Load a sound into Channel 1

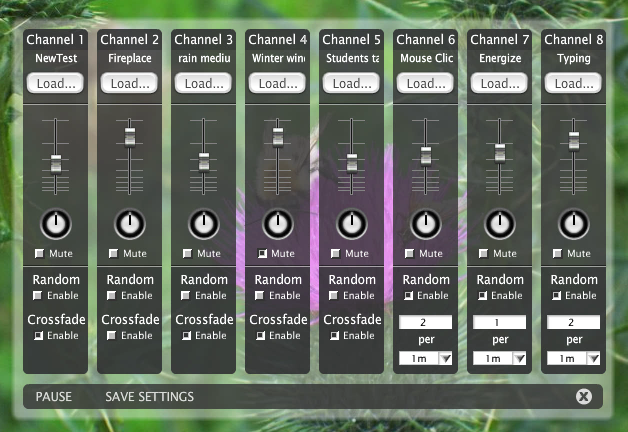55,83
